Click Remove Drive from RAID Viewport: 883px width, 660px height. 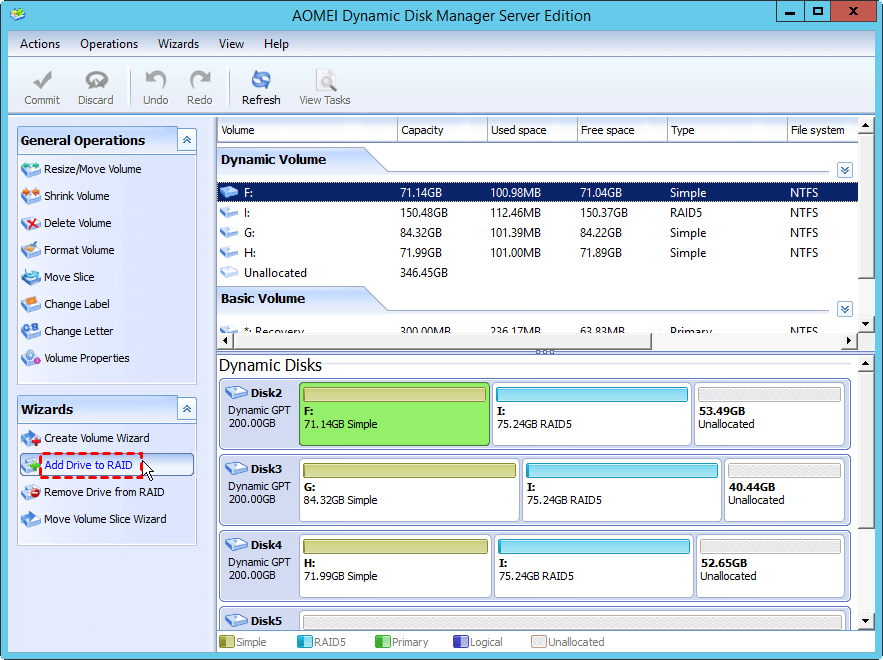point(104,492)
